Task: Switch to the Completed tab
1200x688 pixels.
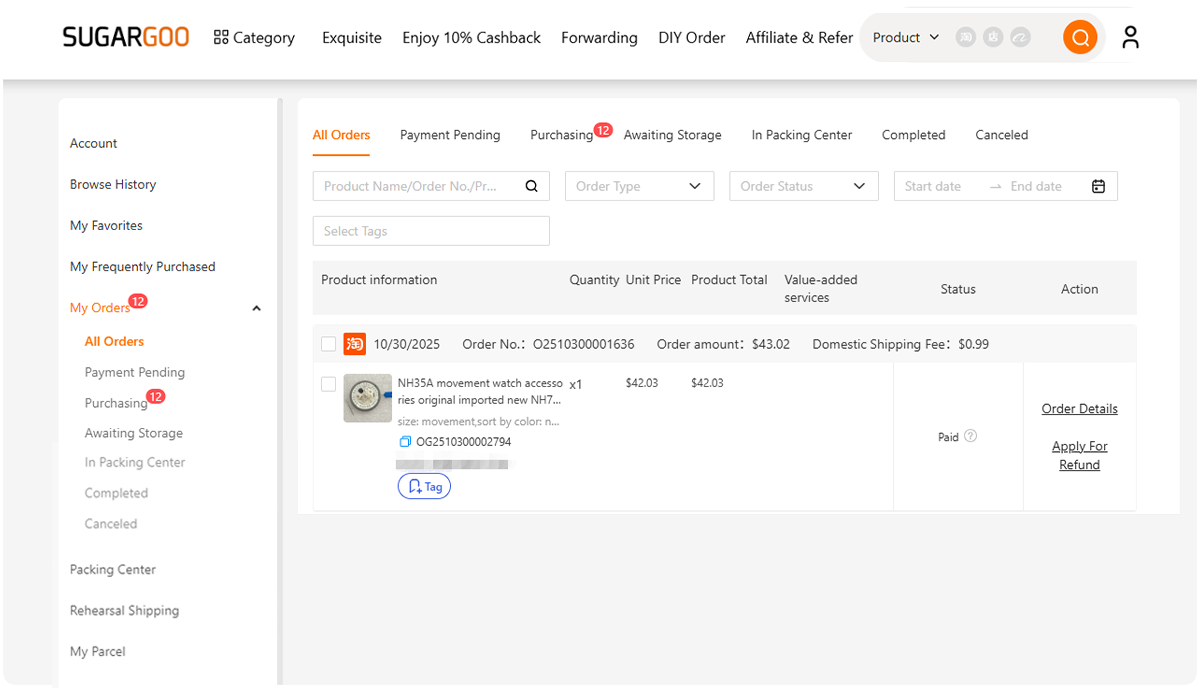Action: (913, 134)
